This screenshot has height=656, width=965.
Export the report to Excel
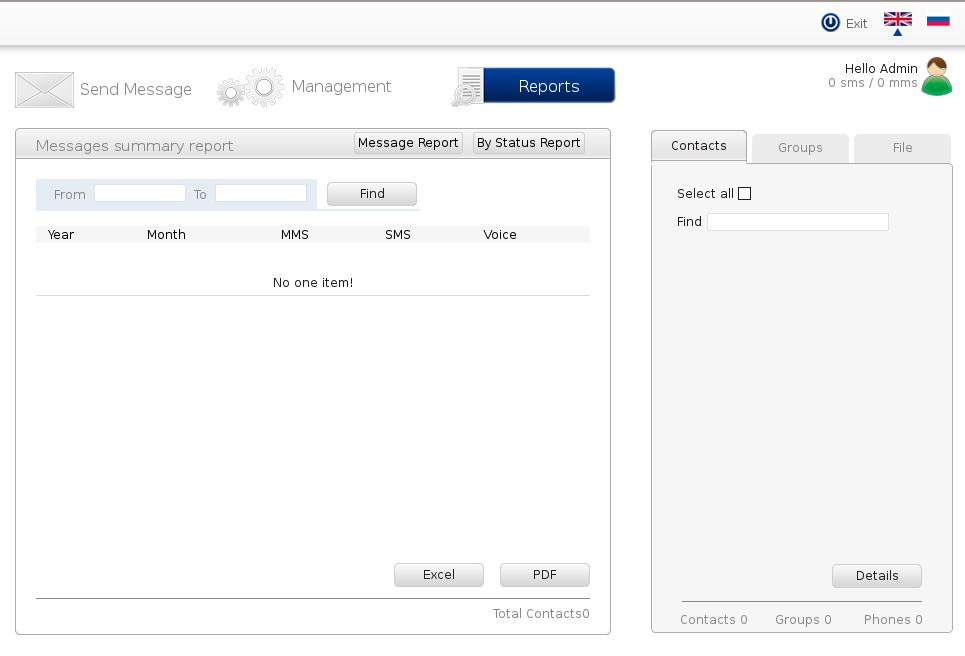438,575
